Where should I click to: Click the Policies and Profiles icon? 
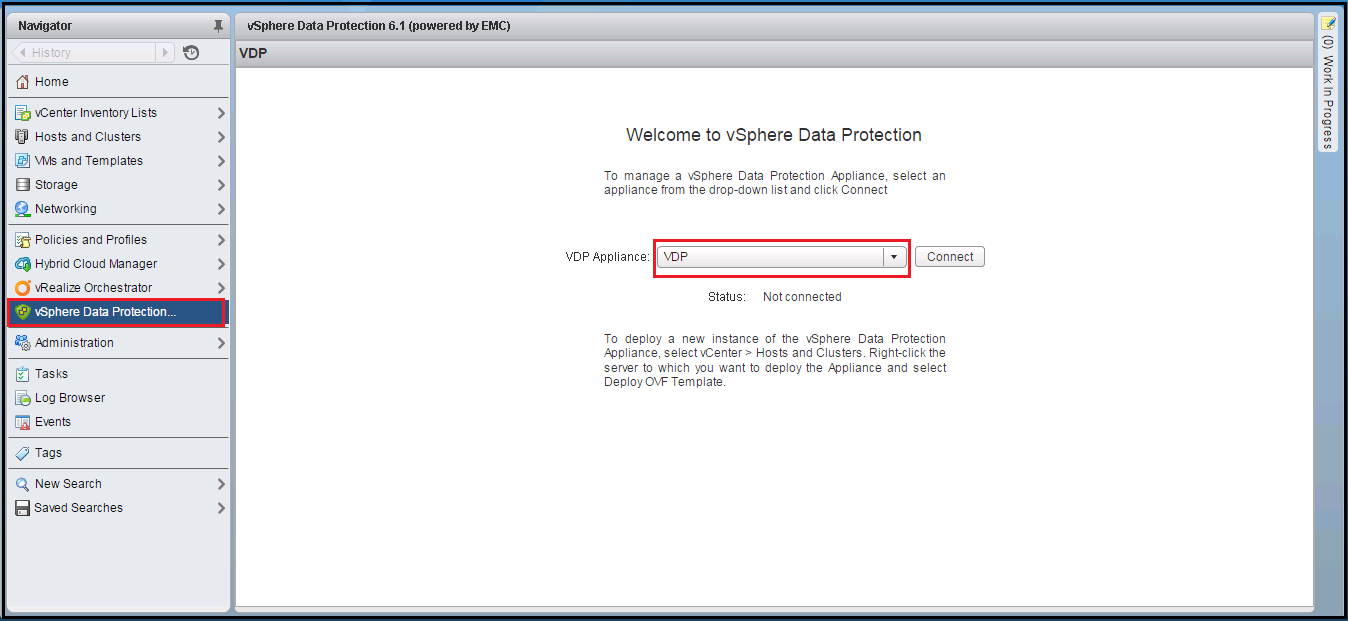click(x=23, y=240)
